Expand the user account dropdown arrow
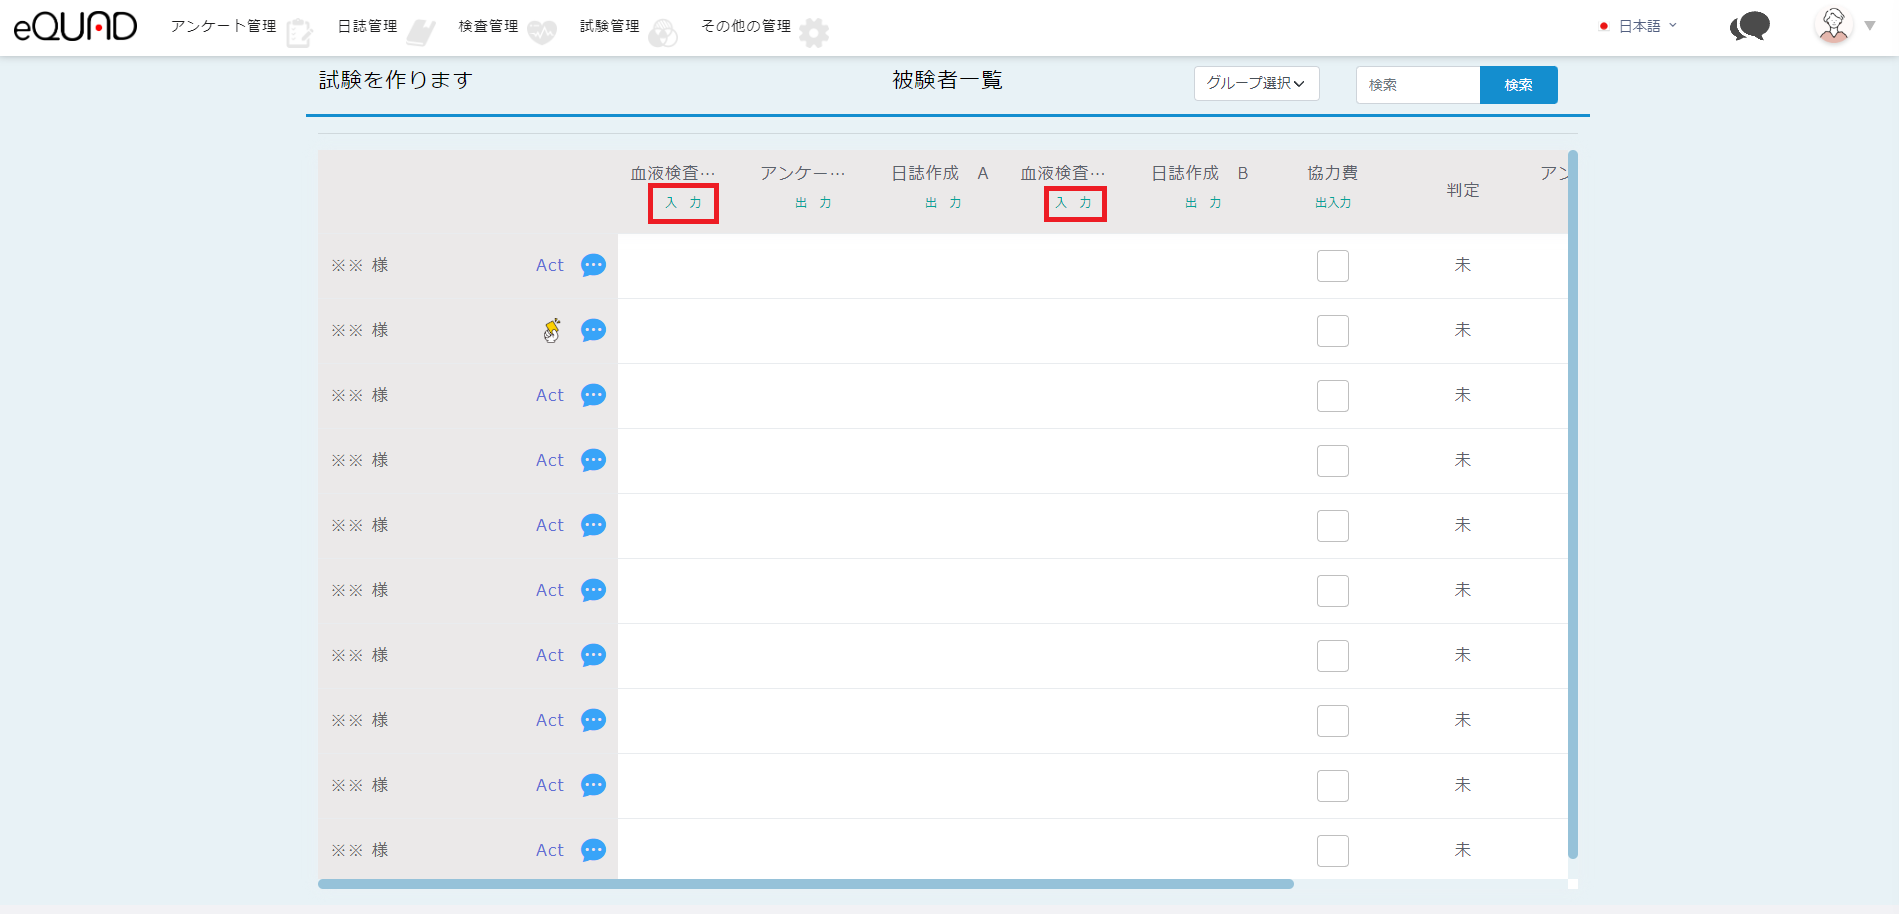The height and width of the screenshot is (914, 1899). (x=1870, y=26)
